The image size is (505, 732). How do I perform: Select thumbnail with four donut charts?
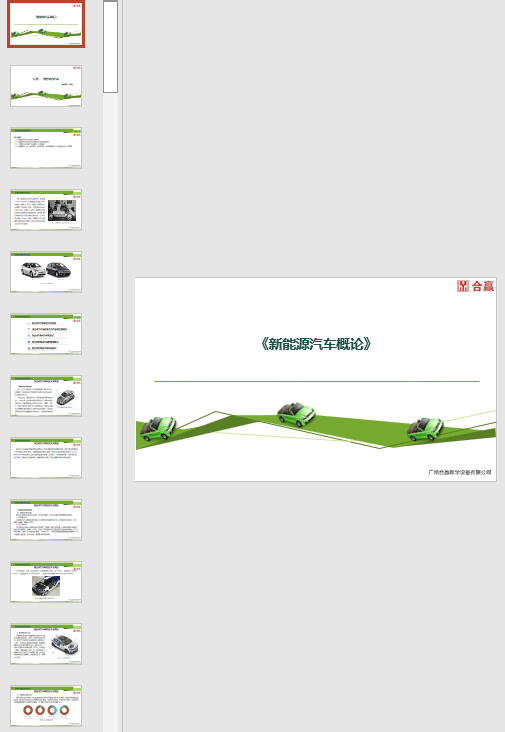[x=46, y=707]
